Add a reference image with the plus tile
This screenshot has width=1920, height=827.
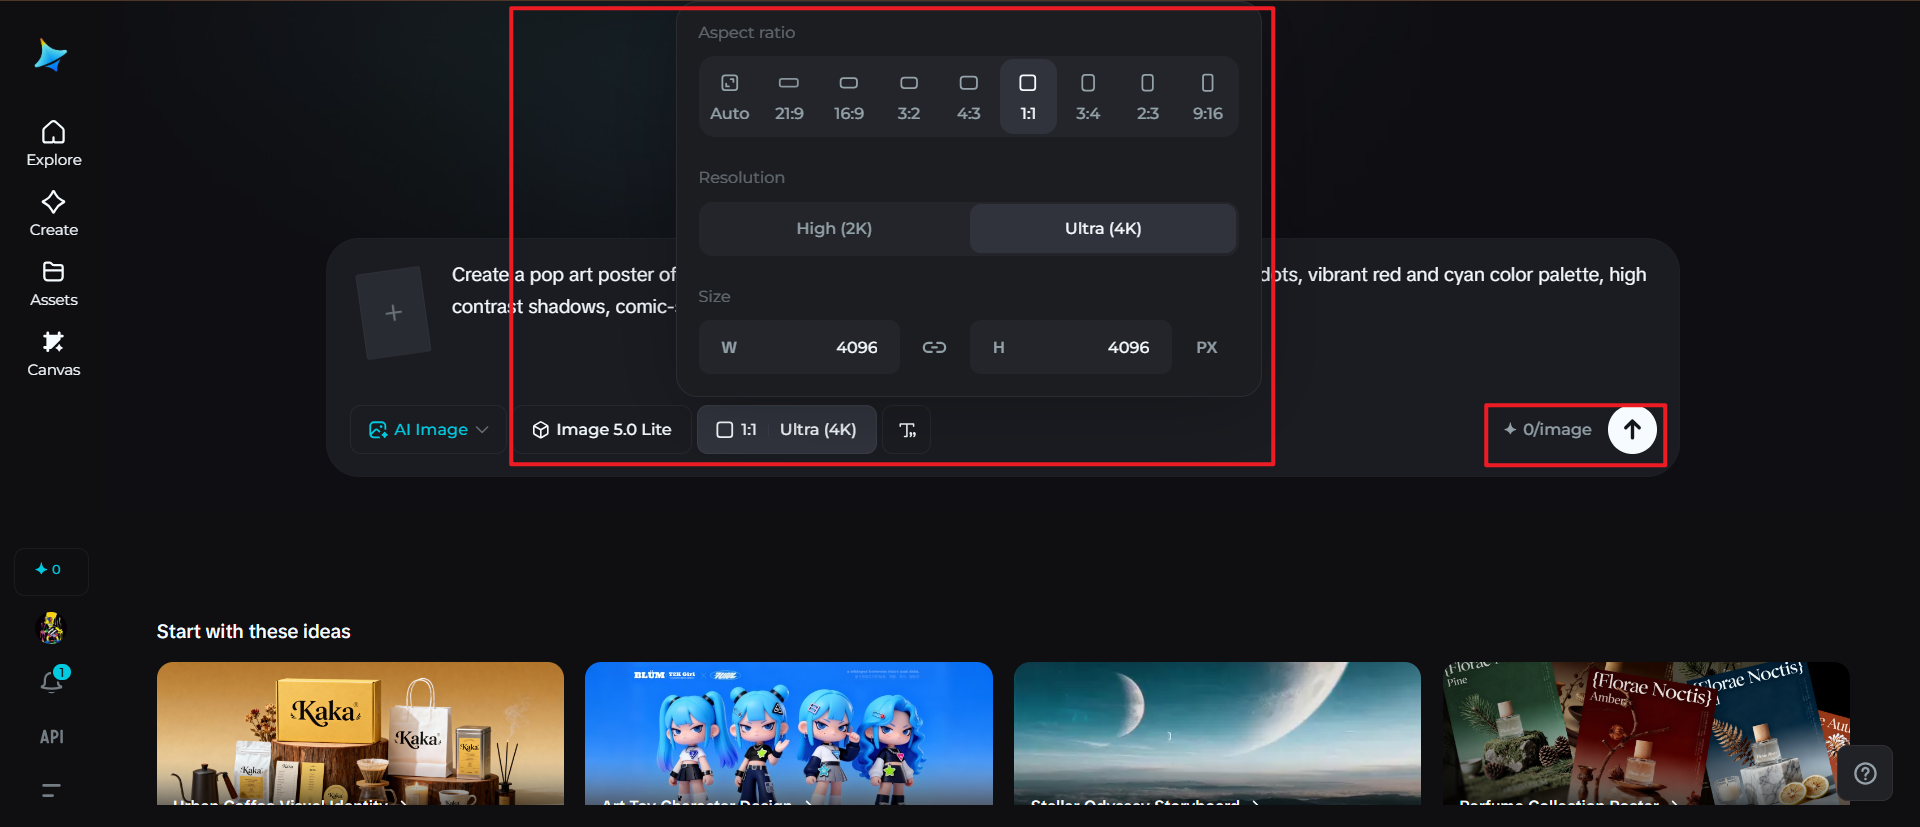[x=394, y=313]
